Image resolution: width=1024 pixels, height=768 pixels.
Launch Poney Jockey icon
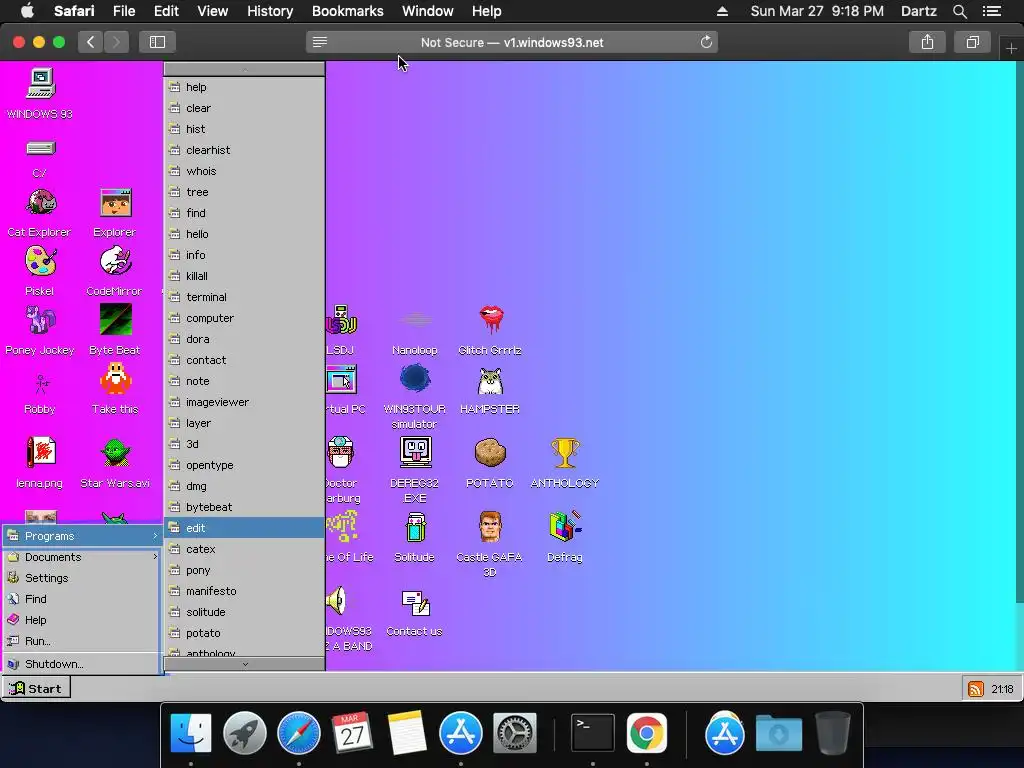click(40, 330)
